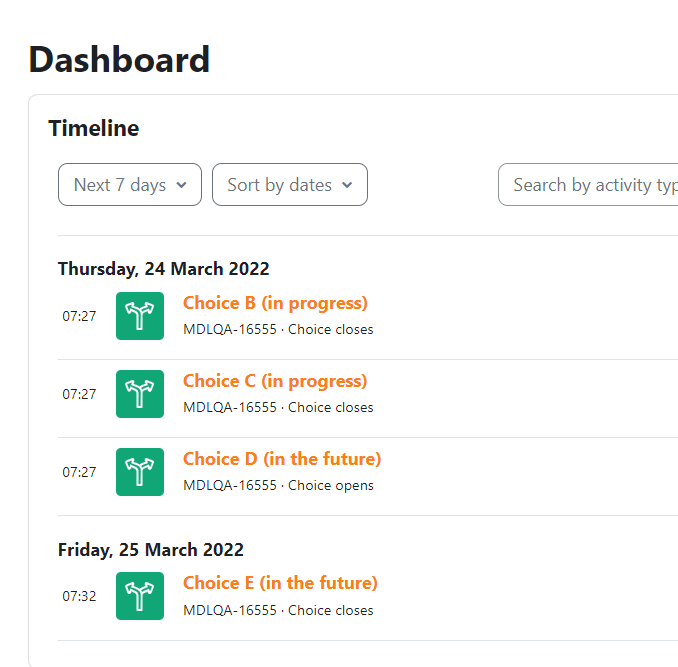Click Thursday, 24 March 2022 date header

(163, 269)
